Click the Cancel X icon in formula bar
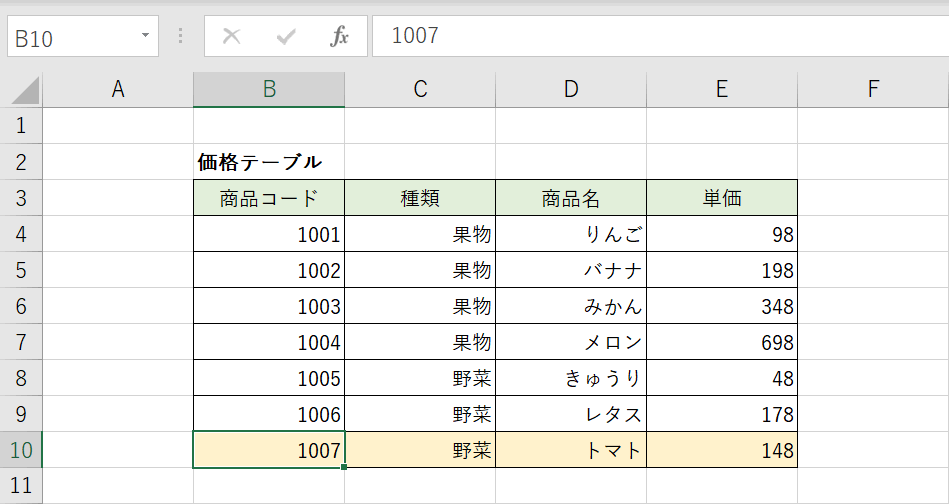The height and width of the screenshot is (504, 949). tap(231, 36)
